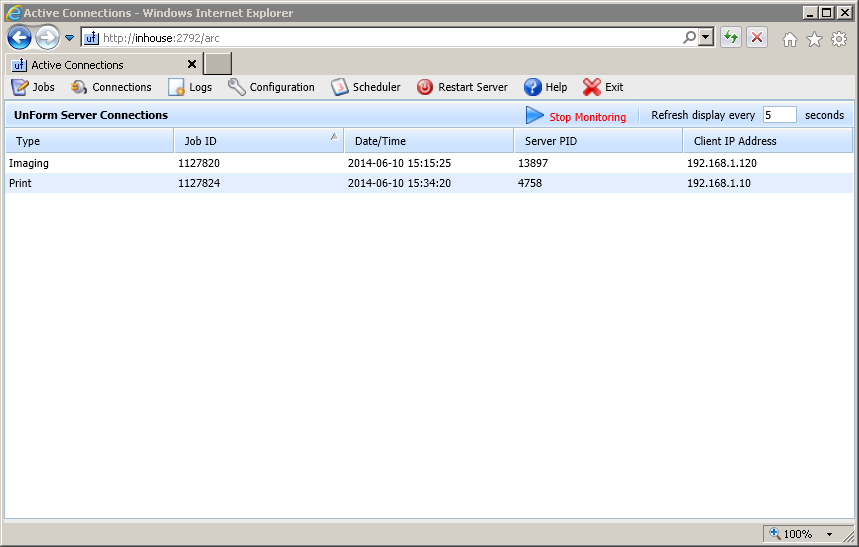The width and height of the screenshot is (859, 547).
Task: Switch to the Active Connections tab
Action: (x=95, y=65)
